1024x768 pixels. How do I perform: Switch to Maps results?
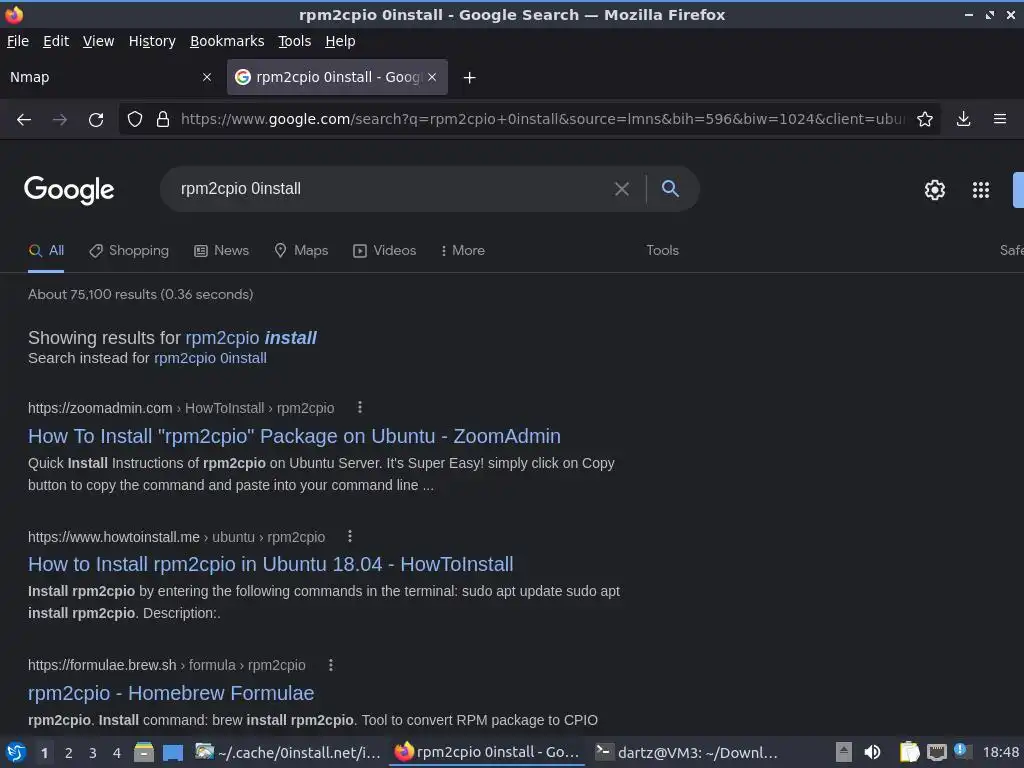pos(301,251)
